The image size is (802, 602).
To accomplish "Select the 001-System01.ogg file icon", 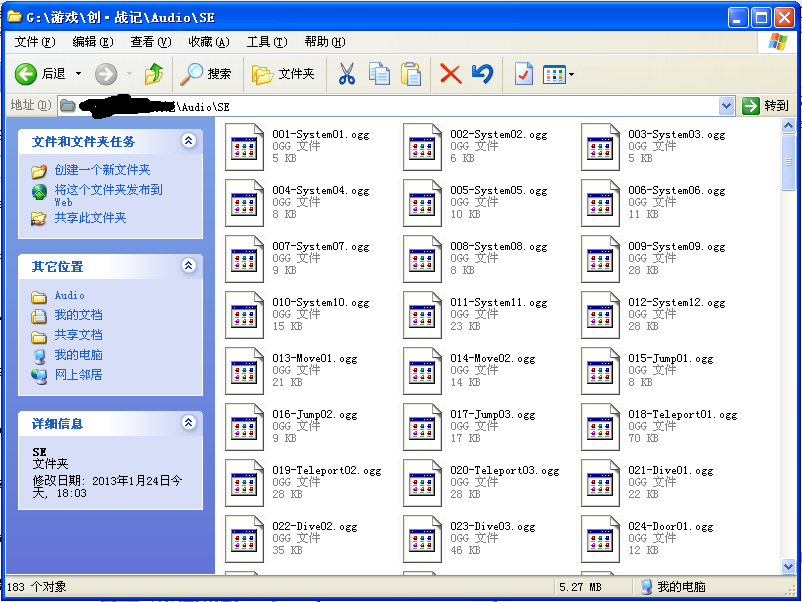I will 244,147.
